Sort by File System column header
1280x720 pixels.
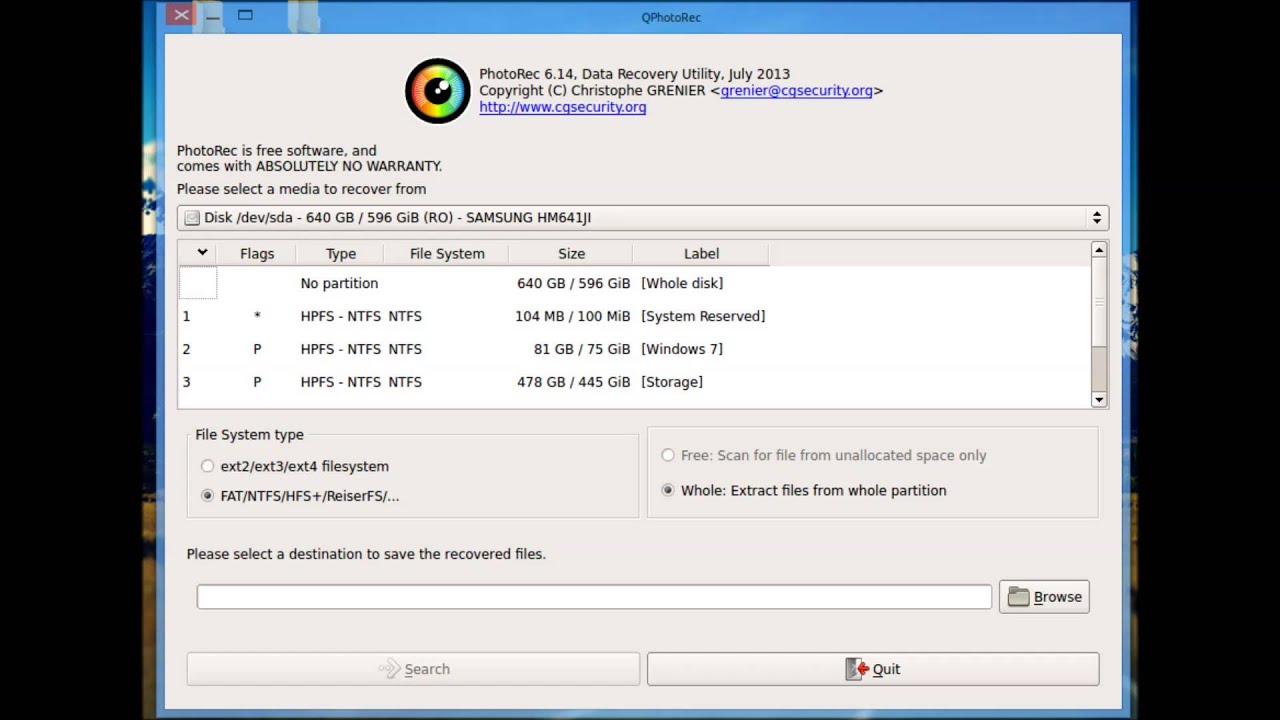tap(447, 253)
